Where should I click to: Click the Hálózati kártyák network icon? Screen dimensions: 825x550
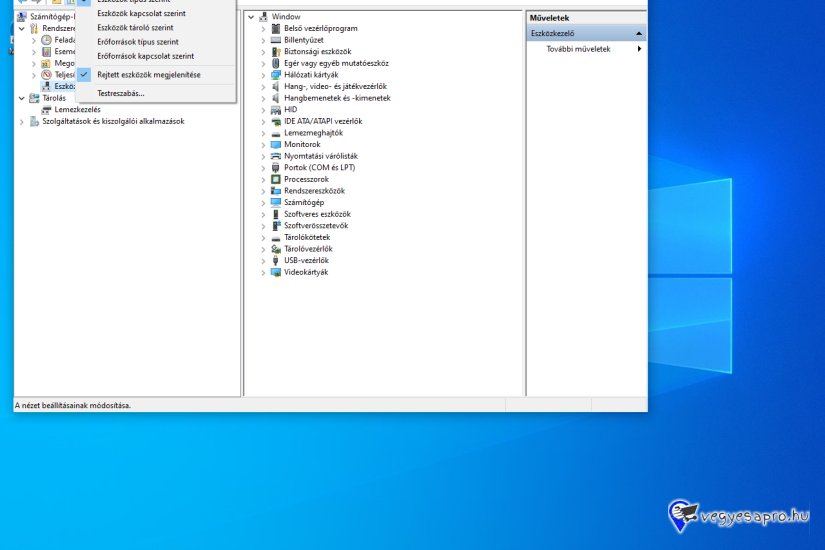[x=276, y=75]
